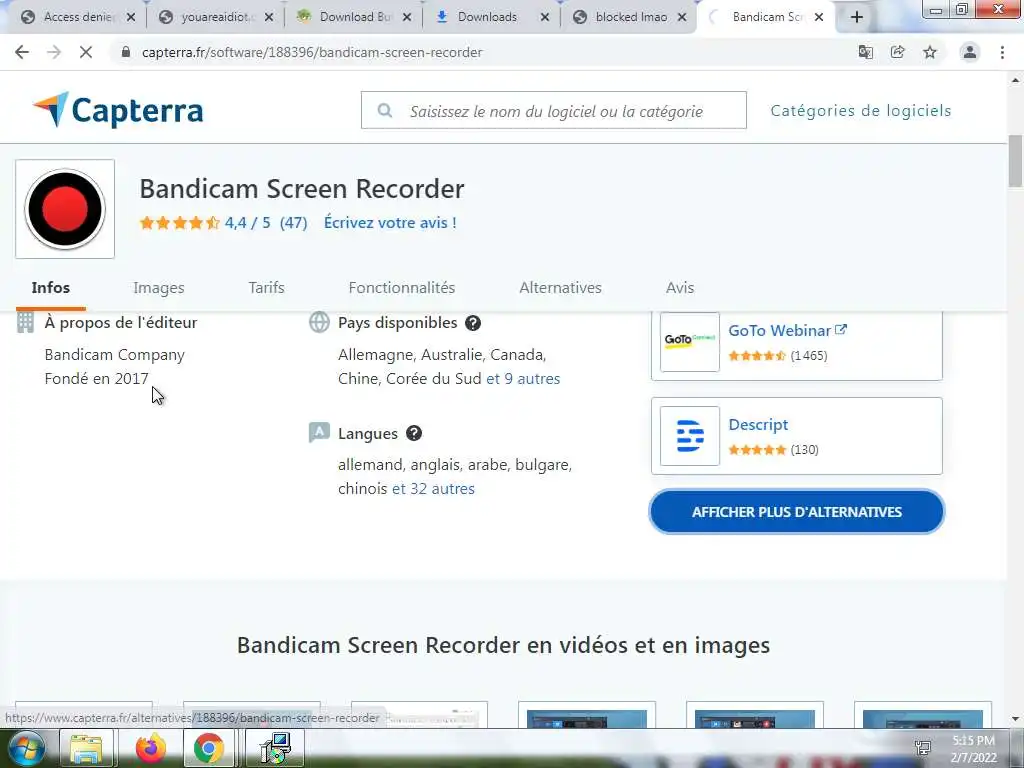
Task: Bookmark page with the star icon
Action: (x=930, y=52)
